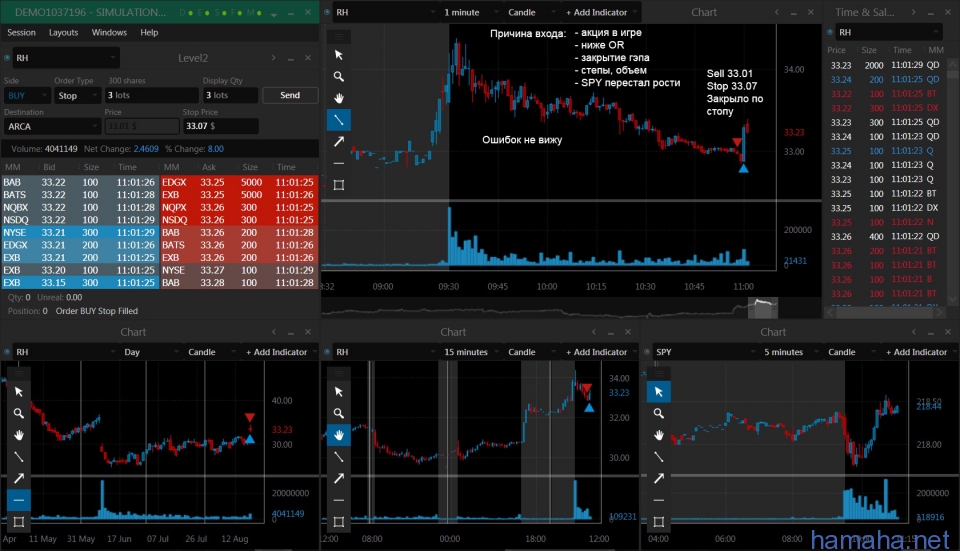The width and height of the screenshot is (960, 551).
Task: Open the Candle style dropdown in 1 minute chart
Action: pos(531,12)
